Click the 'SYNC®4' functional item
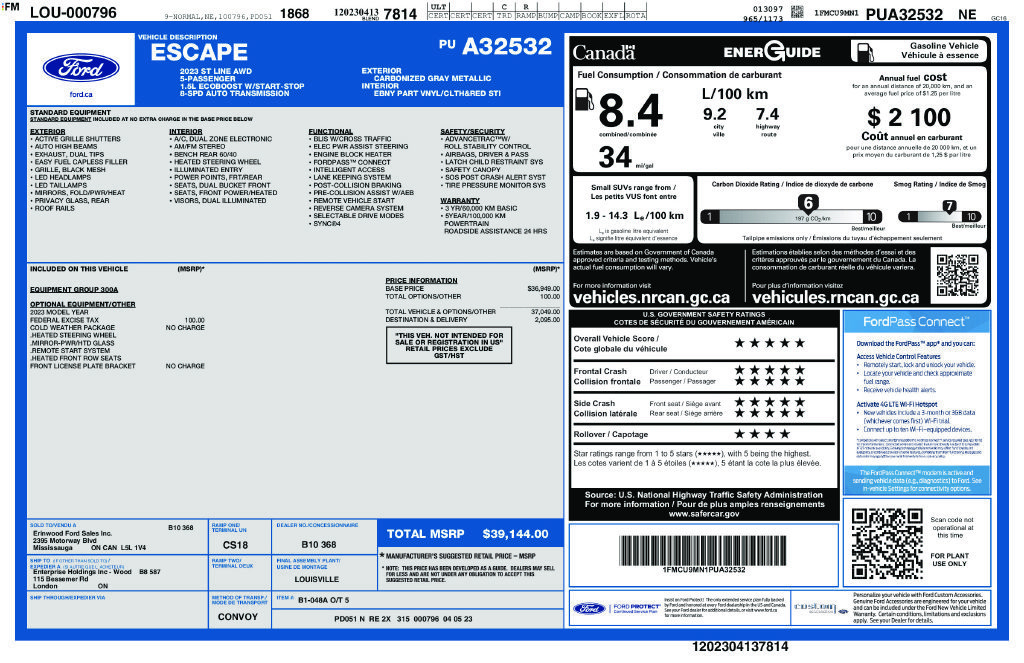 [327, 223]
